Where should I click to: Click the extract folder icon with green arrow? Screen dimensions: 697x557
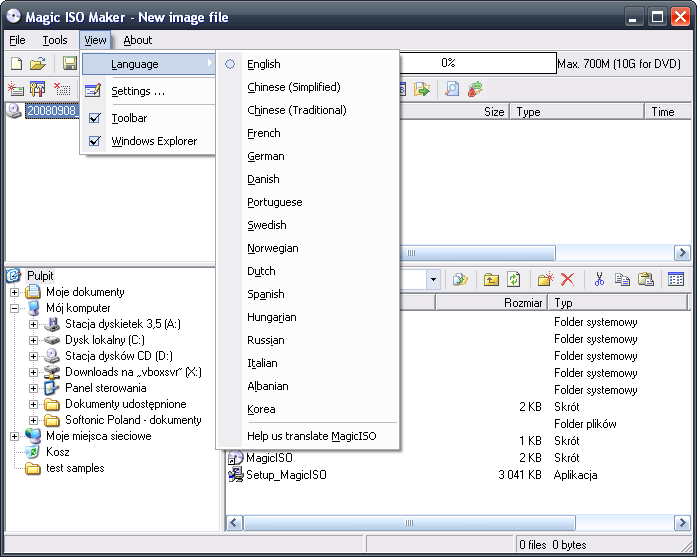click(x=422, y=89)
